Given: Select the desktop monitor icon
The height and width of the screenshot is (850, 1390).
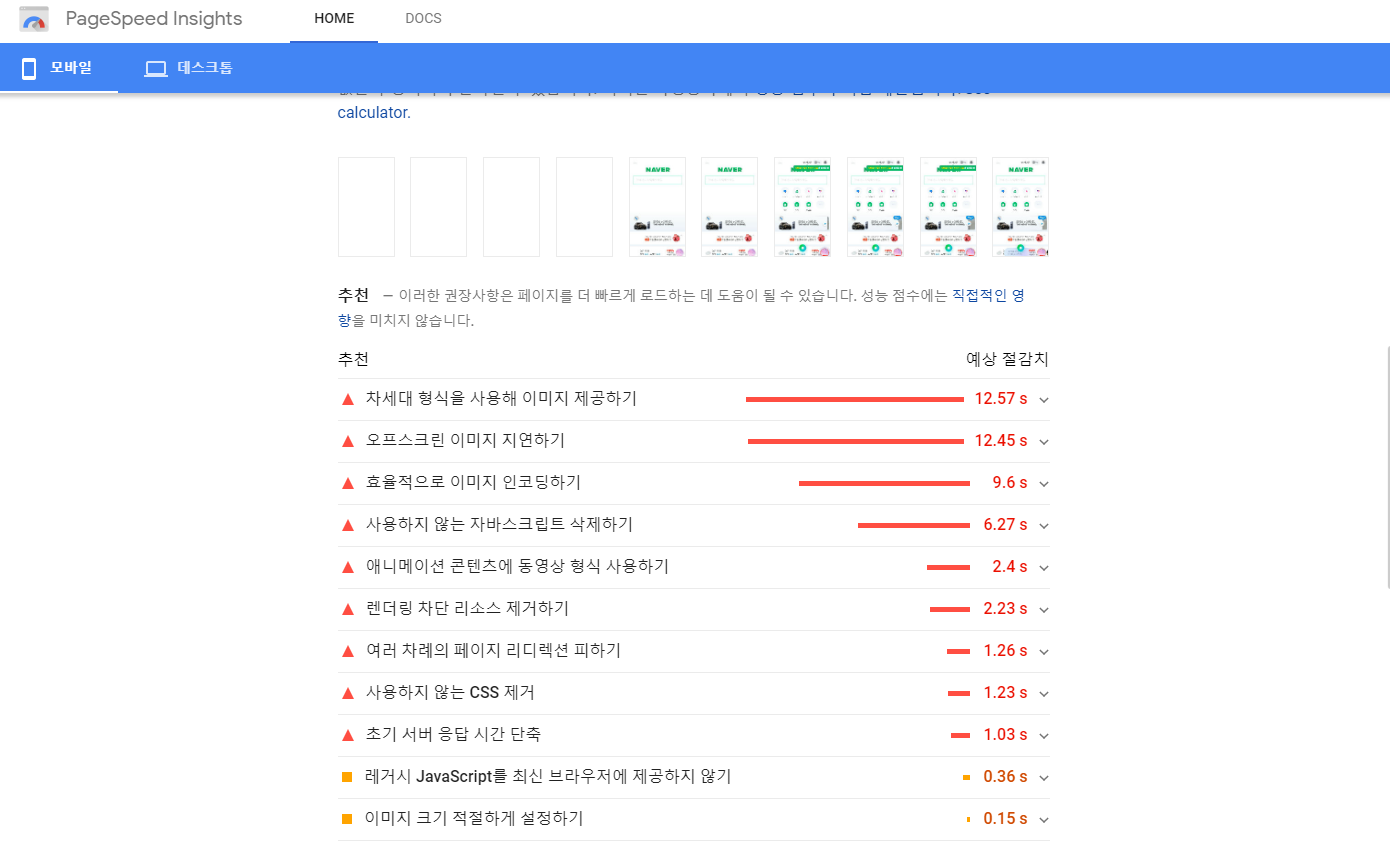Looking at the screenshot, I should click(156, 68).
